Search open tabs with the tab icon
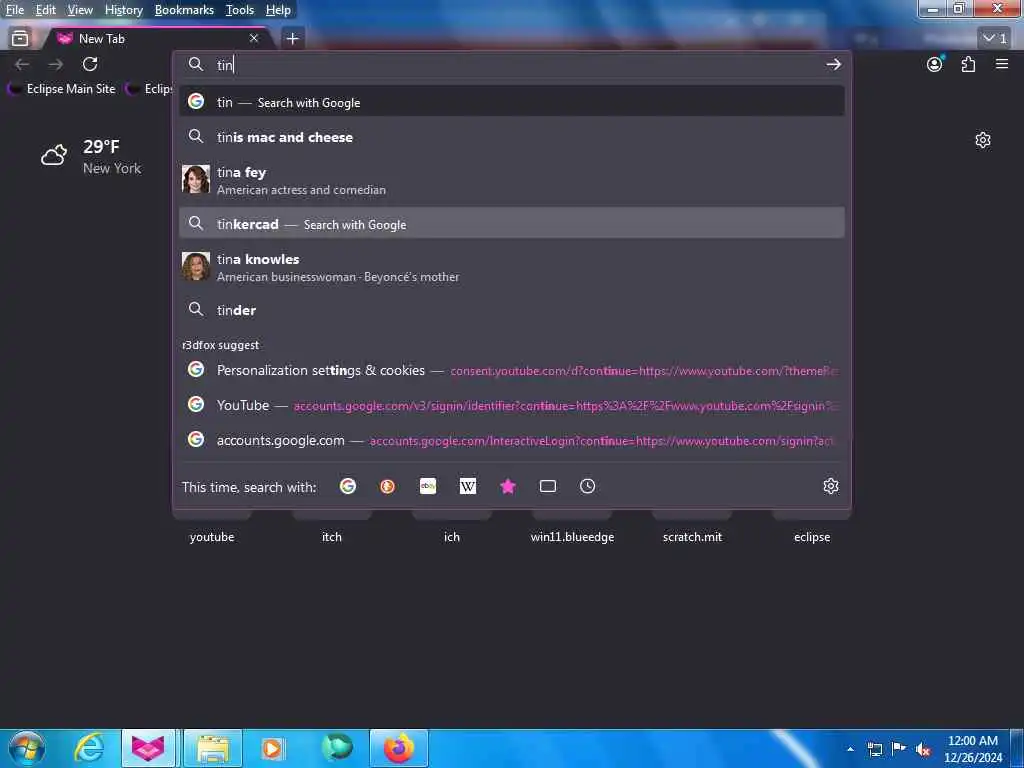This screenshot has width=1024, height=768. point(548,486)
